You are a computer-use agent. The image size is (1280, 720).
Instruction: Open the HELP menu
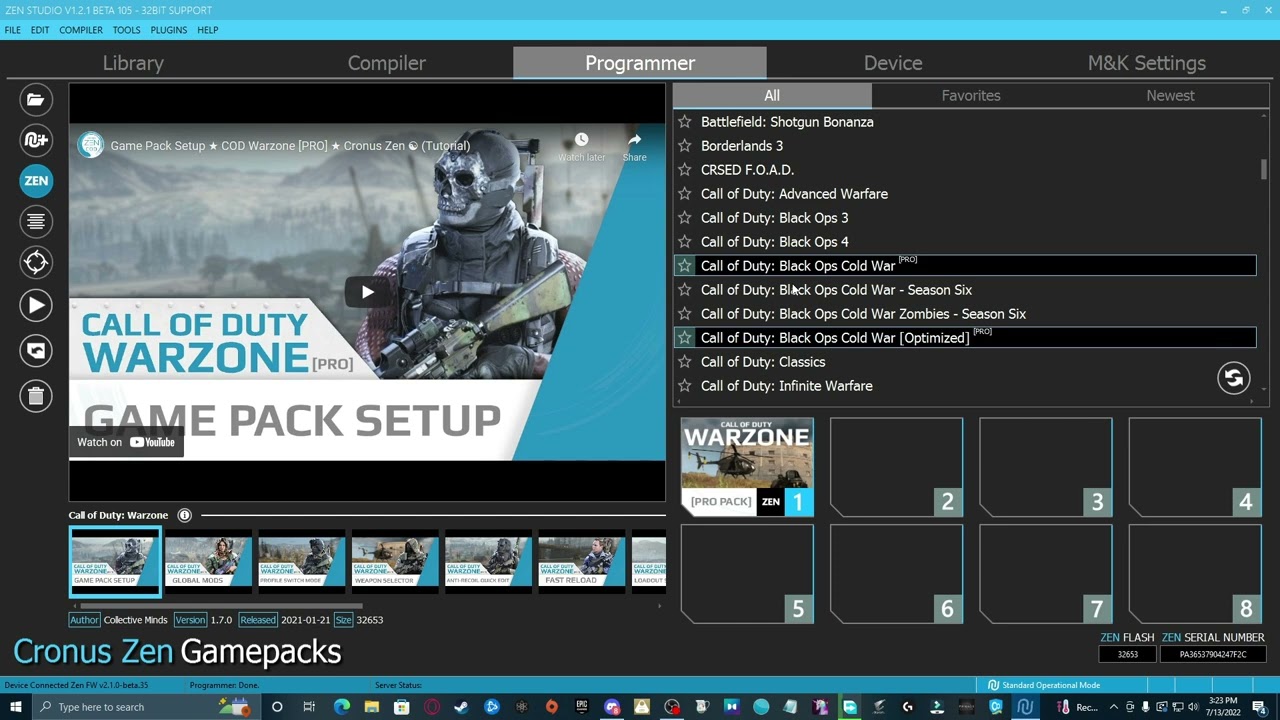208,30
